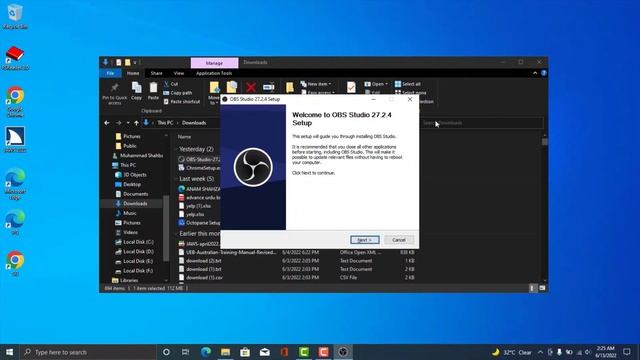Go back in File Explorer
Viewport: 640px width, 360px height.
tap(107, 123)
